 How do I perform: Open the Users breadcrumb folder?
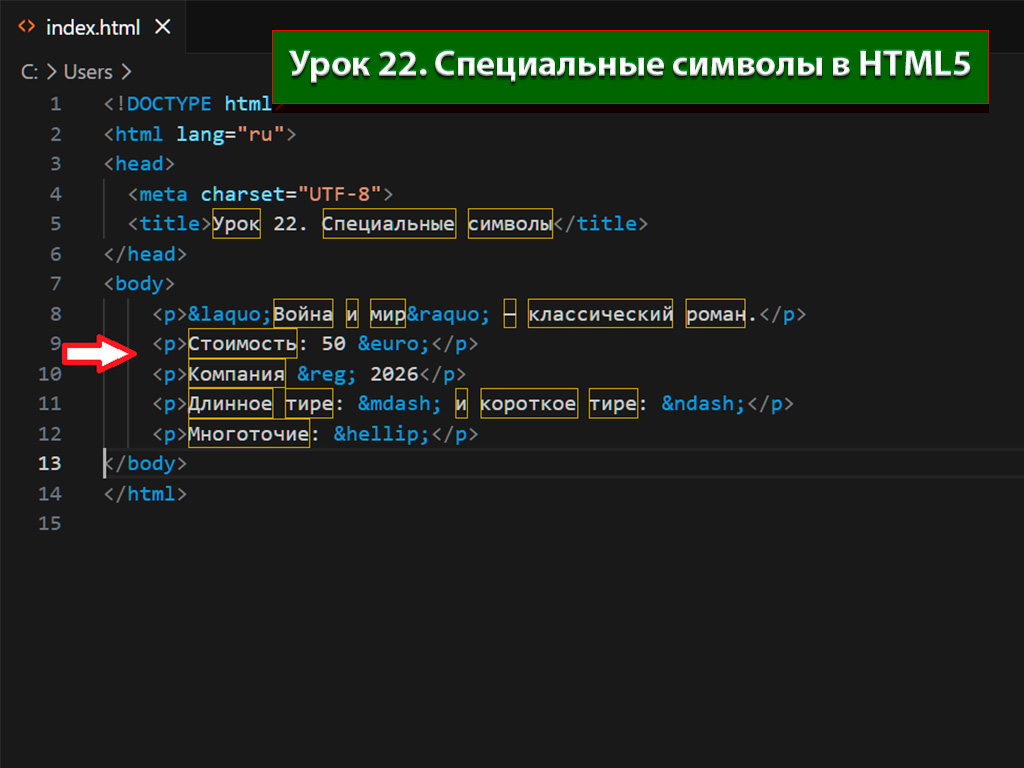tap(88, 72)
